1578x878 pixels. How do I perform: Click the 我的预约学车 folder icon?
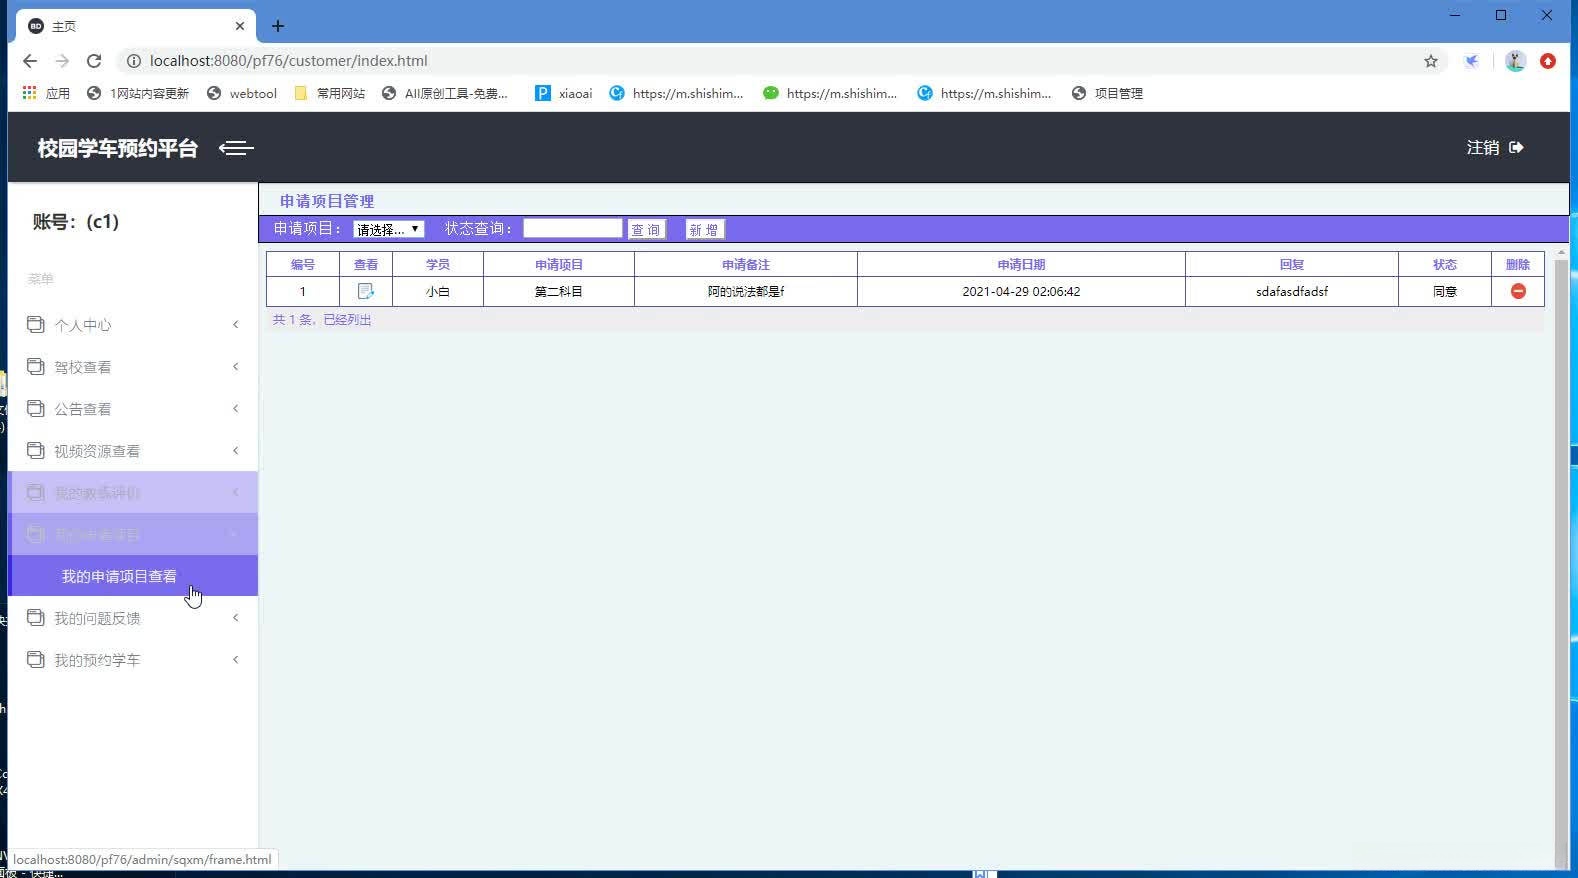(36, 659)
